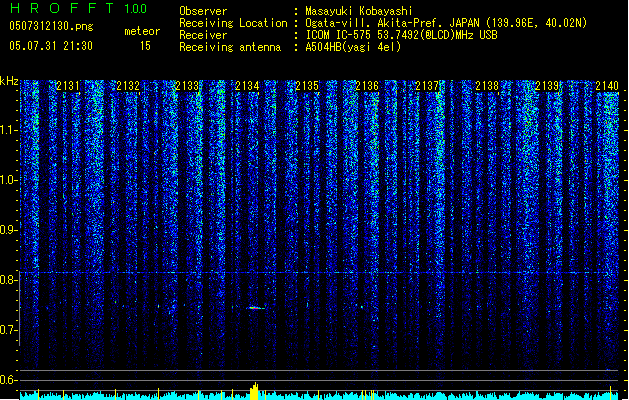
Task: Select the file name 0507312130.png
Action: coord(51,27)
